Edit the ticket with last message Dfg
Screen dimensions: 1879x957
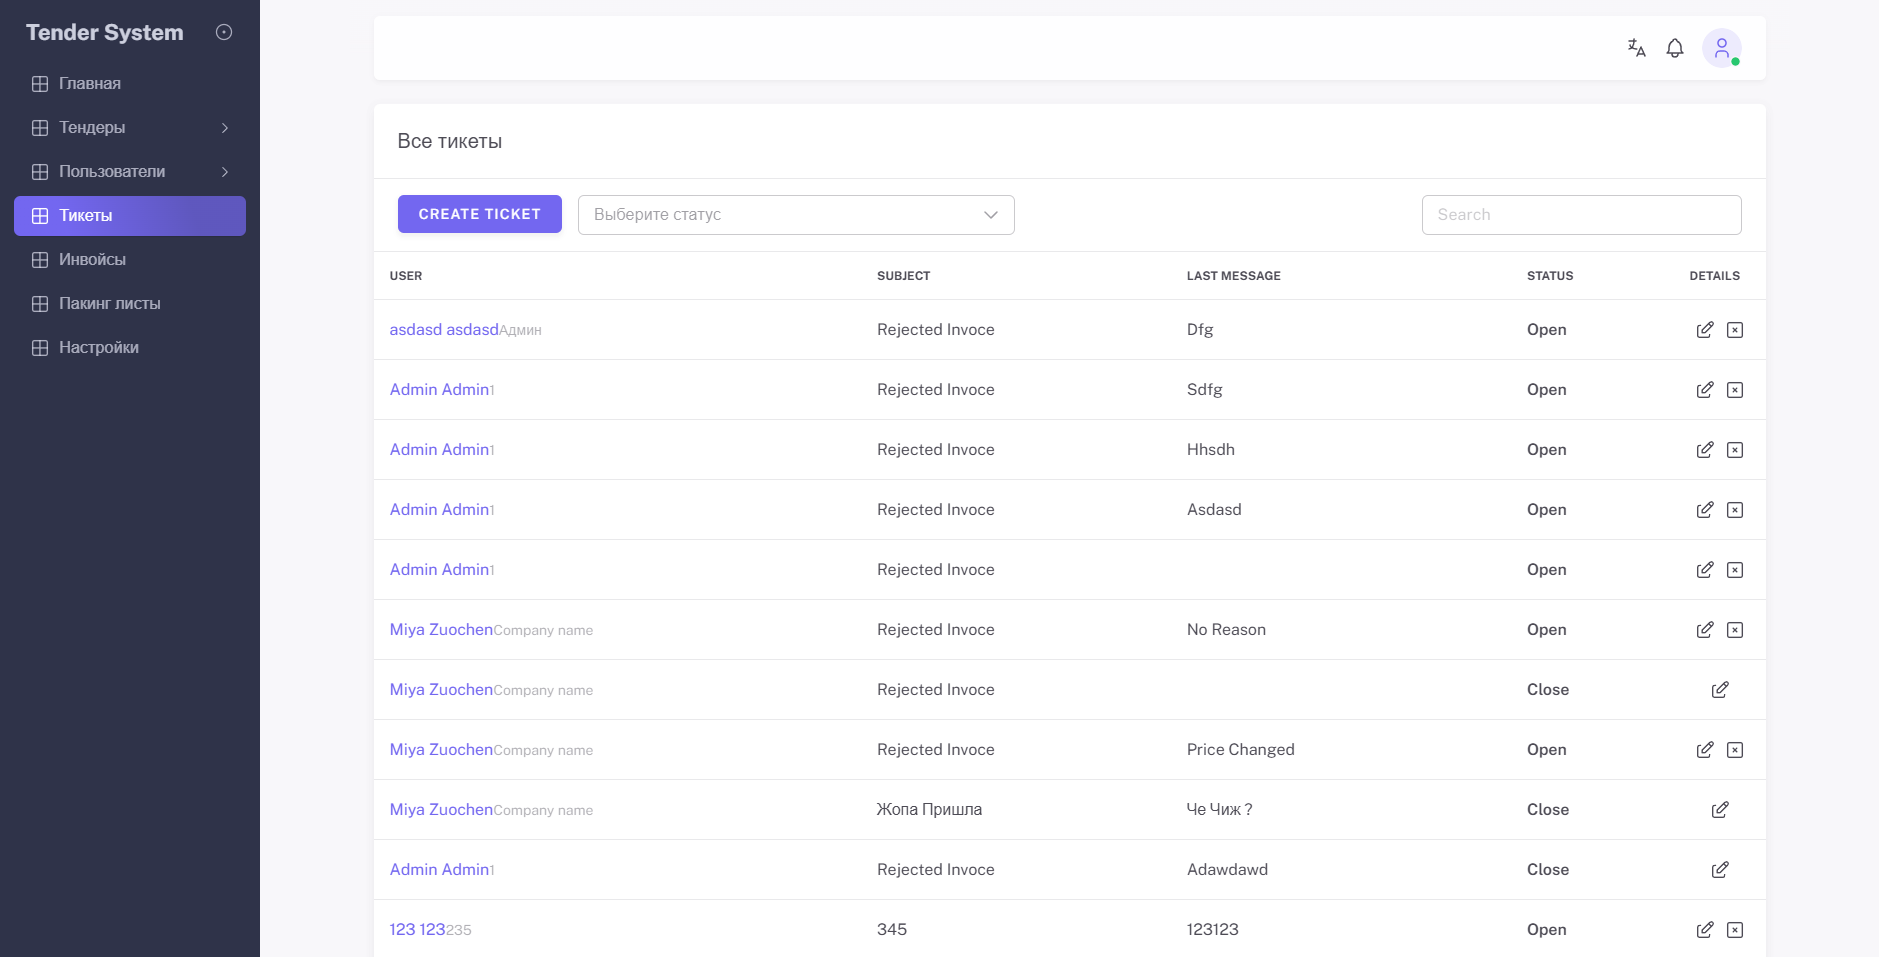[1705, 330]
